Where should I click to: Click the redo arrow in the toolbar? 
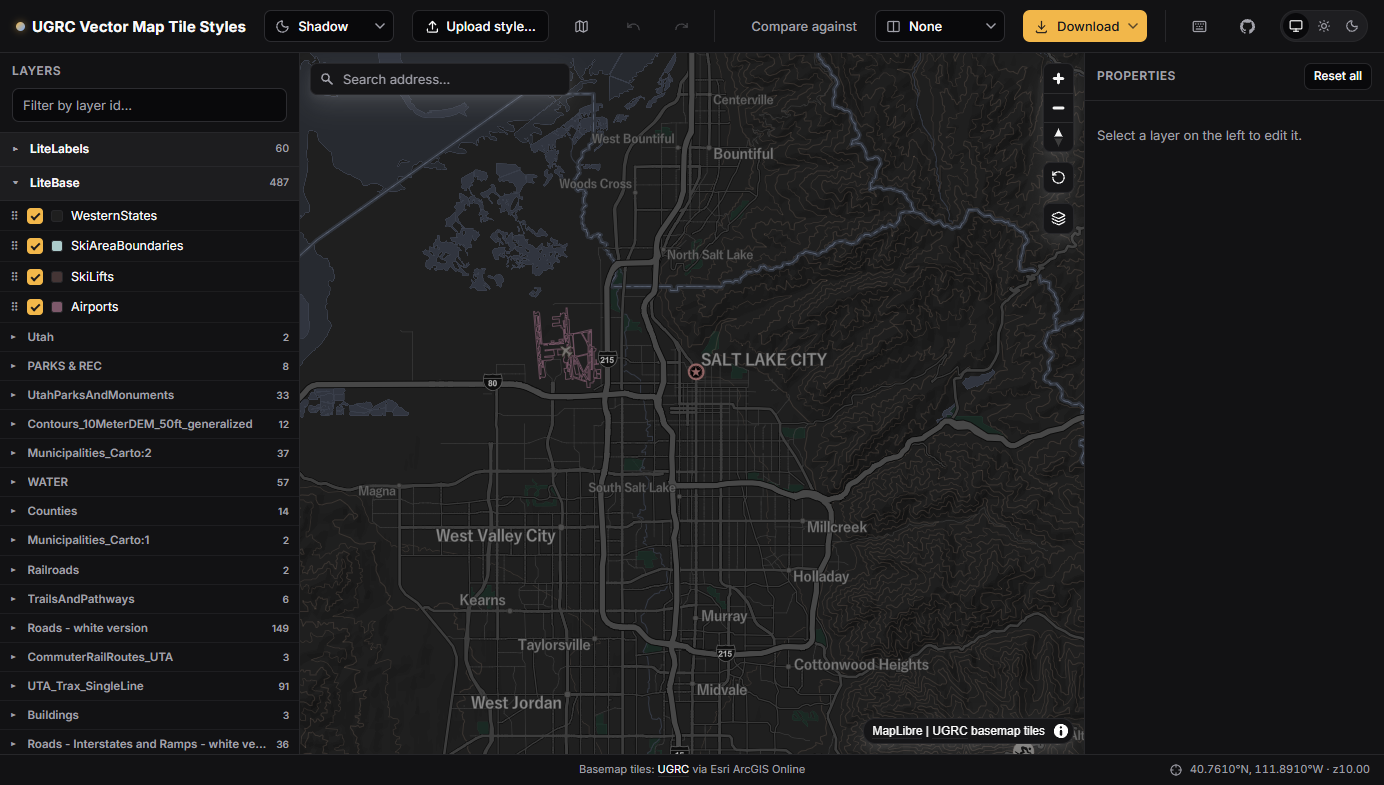click(x=682, y=27)
